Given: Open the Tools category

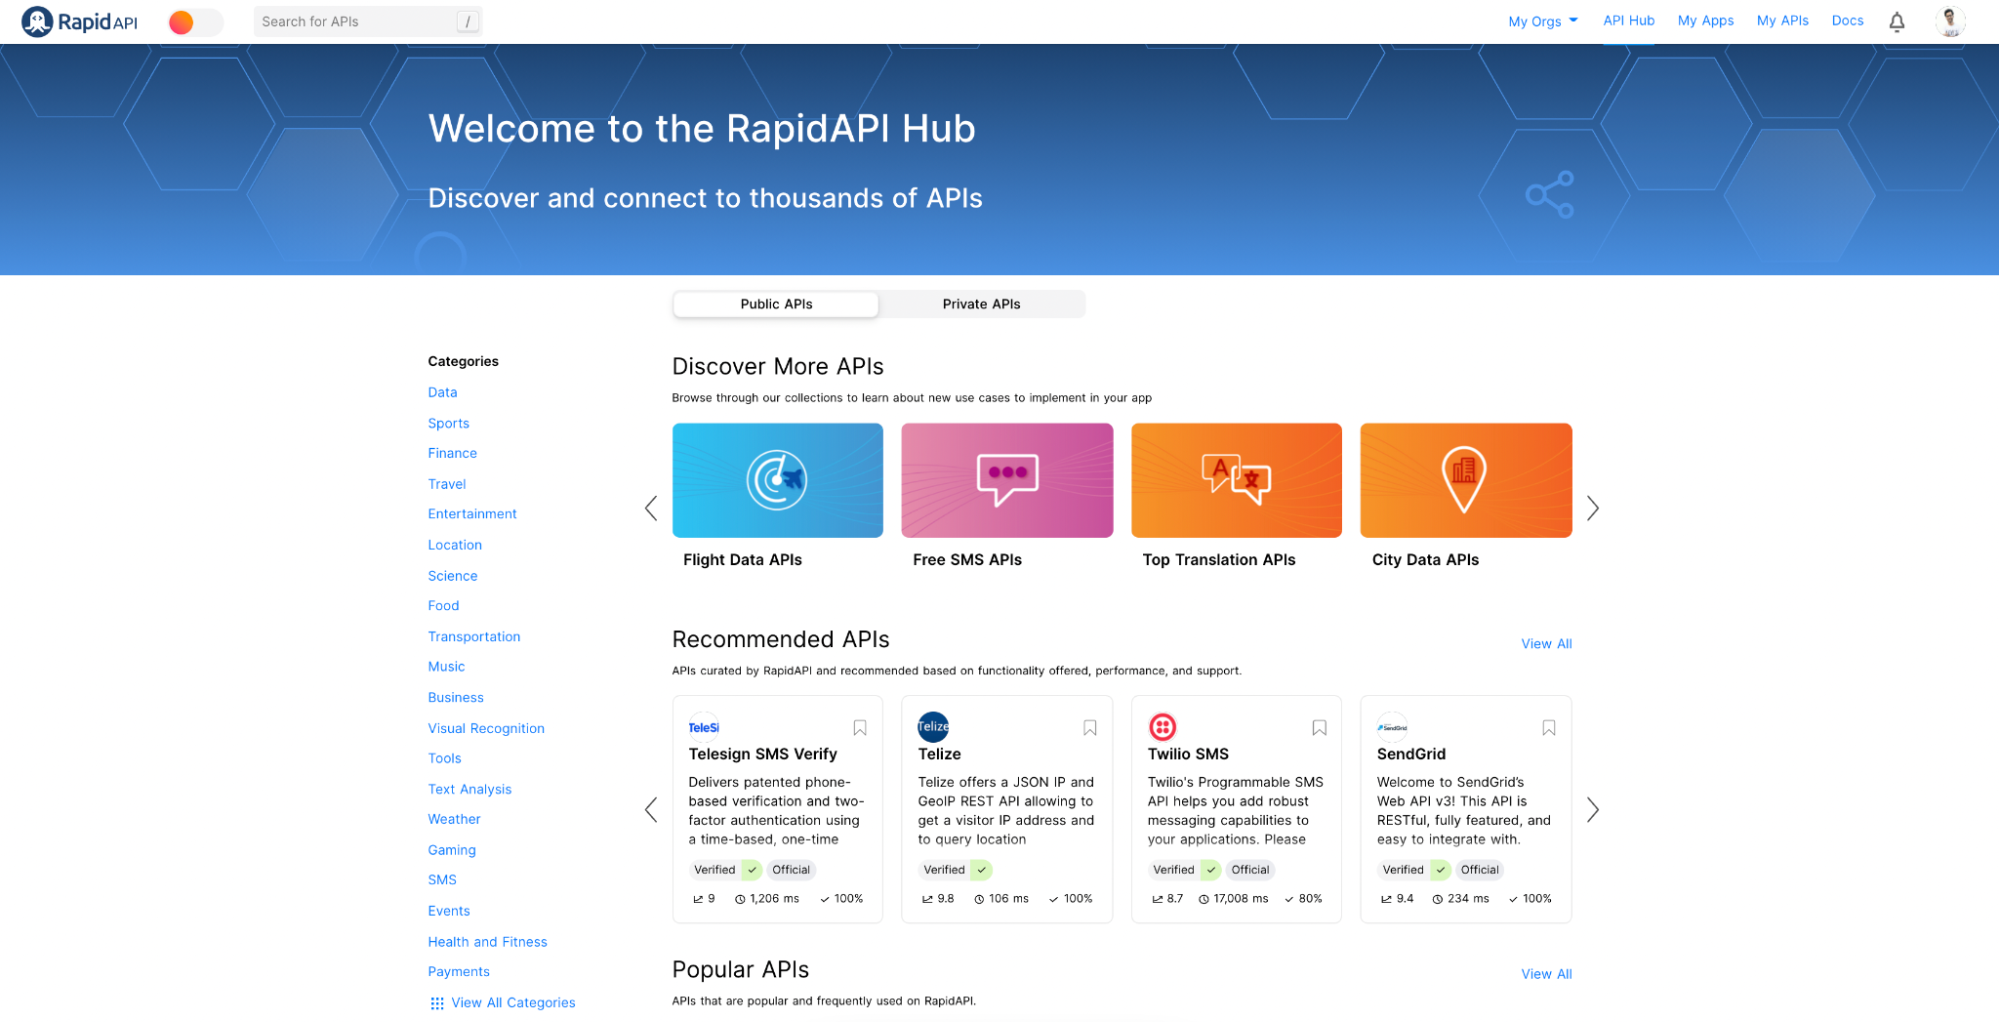Looking at the screenshot, I should (444, 759).
